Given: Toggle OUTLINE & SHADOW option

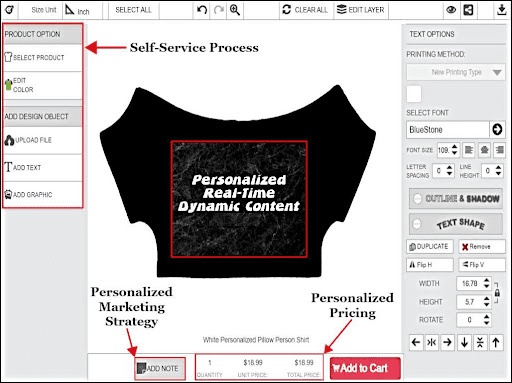Looking at the screenshot, I should pyautogui.click(x=456, y=199).
